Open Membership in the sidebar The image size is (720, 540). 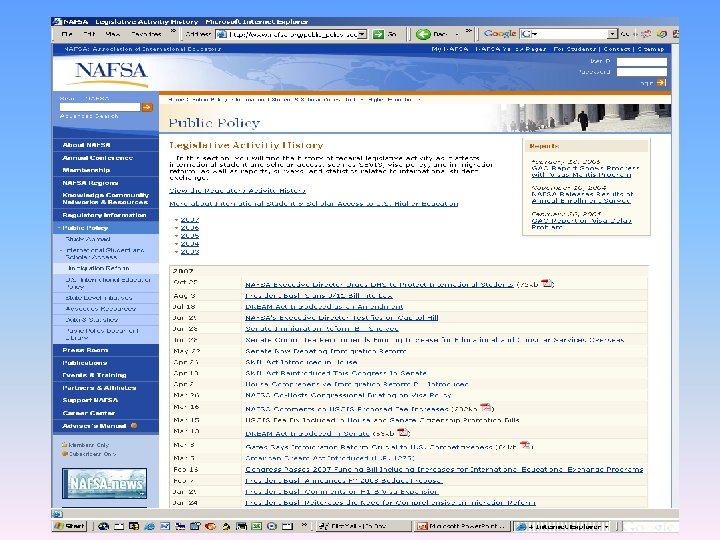coord(86,170)
